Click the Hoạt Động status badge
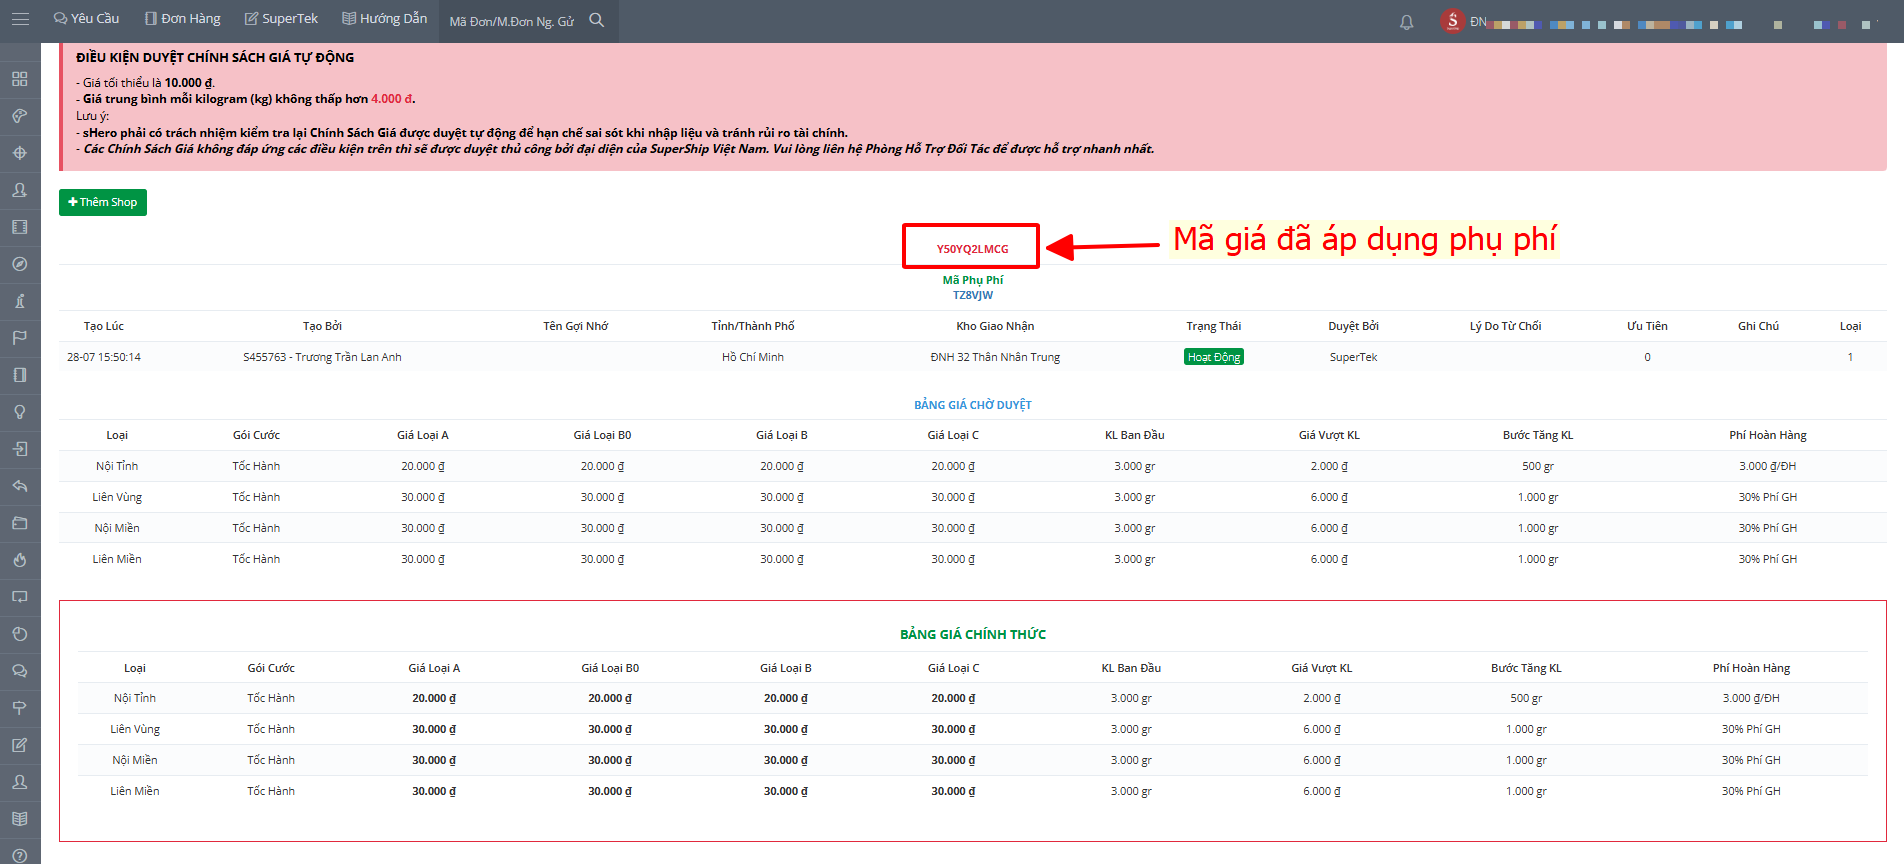The height and width of the screenshot is (864, 1904). coord(1213,357)
